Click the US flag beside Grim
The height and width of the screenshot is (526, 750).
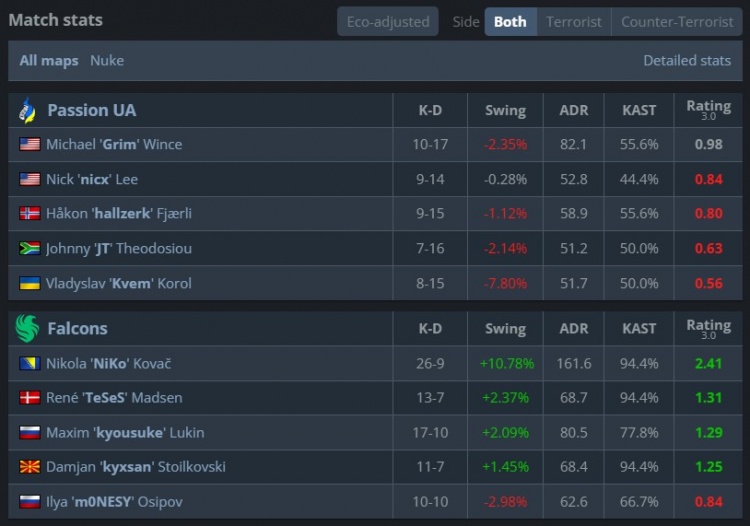coord(29,144)
